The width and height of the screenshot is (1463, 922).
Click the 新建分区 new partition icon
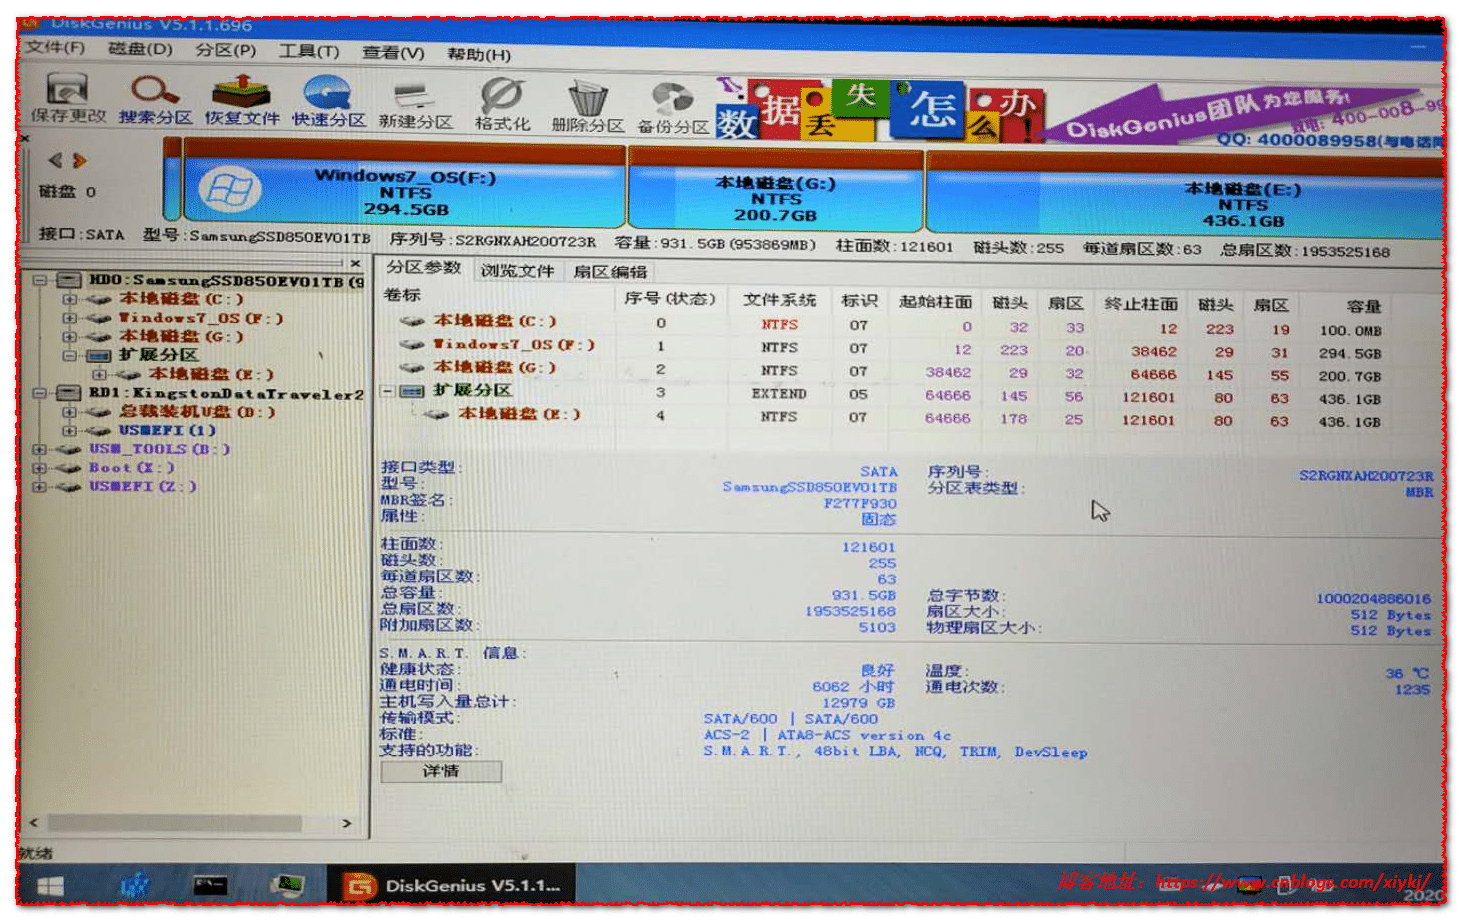click(x=415, y=104)
